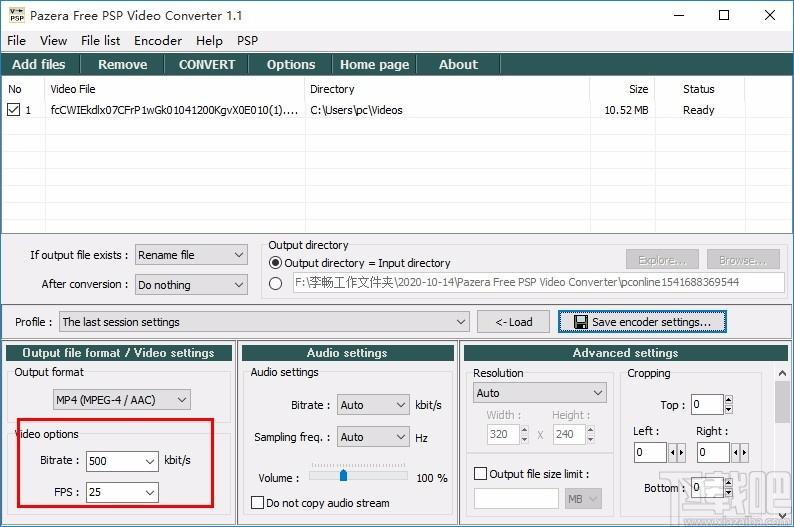Adjust the Volume slider handle
The height and width of the screenshot is (527, 794).
(x=343, y=475)
